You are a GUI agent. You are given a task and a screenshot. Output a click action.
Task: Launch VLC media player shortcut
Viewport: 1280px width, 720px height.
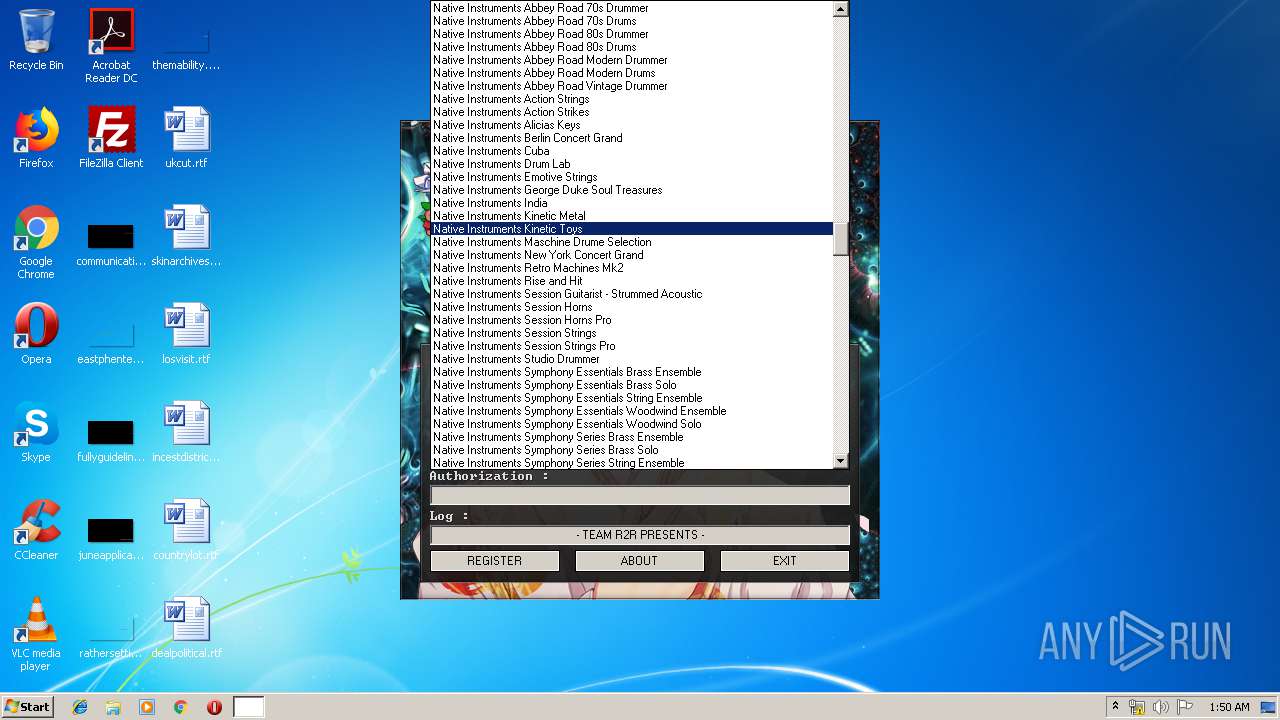36,634
